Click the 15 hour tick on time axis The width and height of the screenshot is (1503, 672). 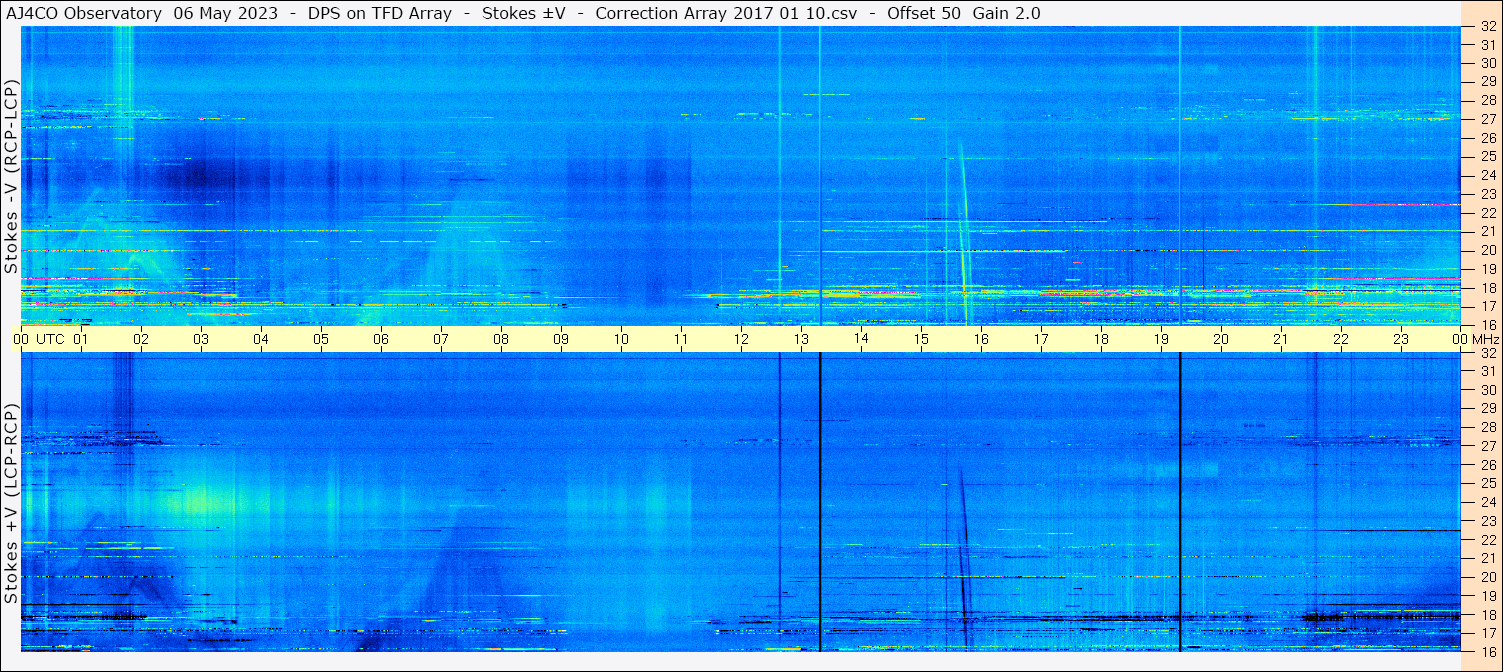921,339
